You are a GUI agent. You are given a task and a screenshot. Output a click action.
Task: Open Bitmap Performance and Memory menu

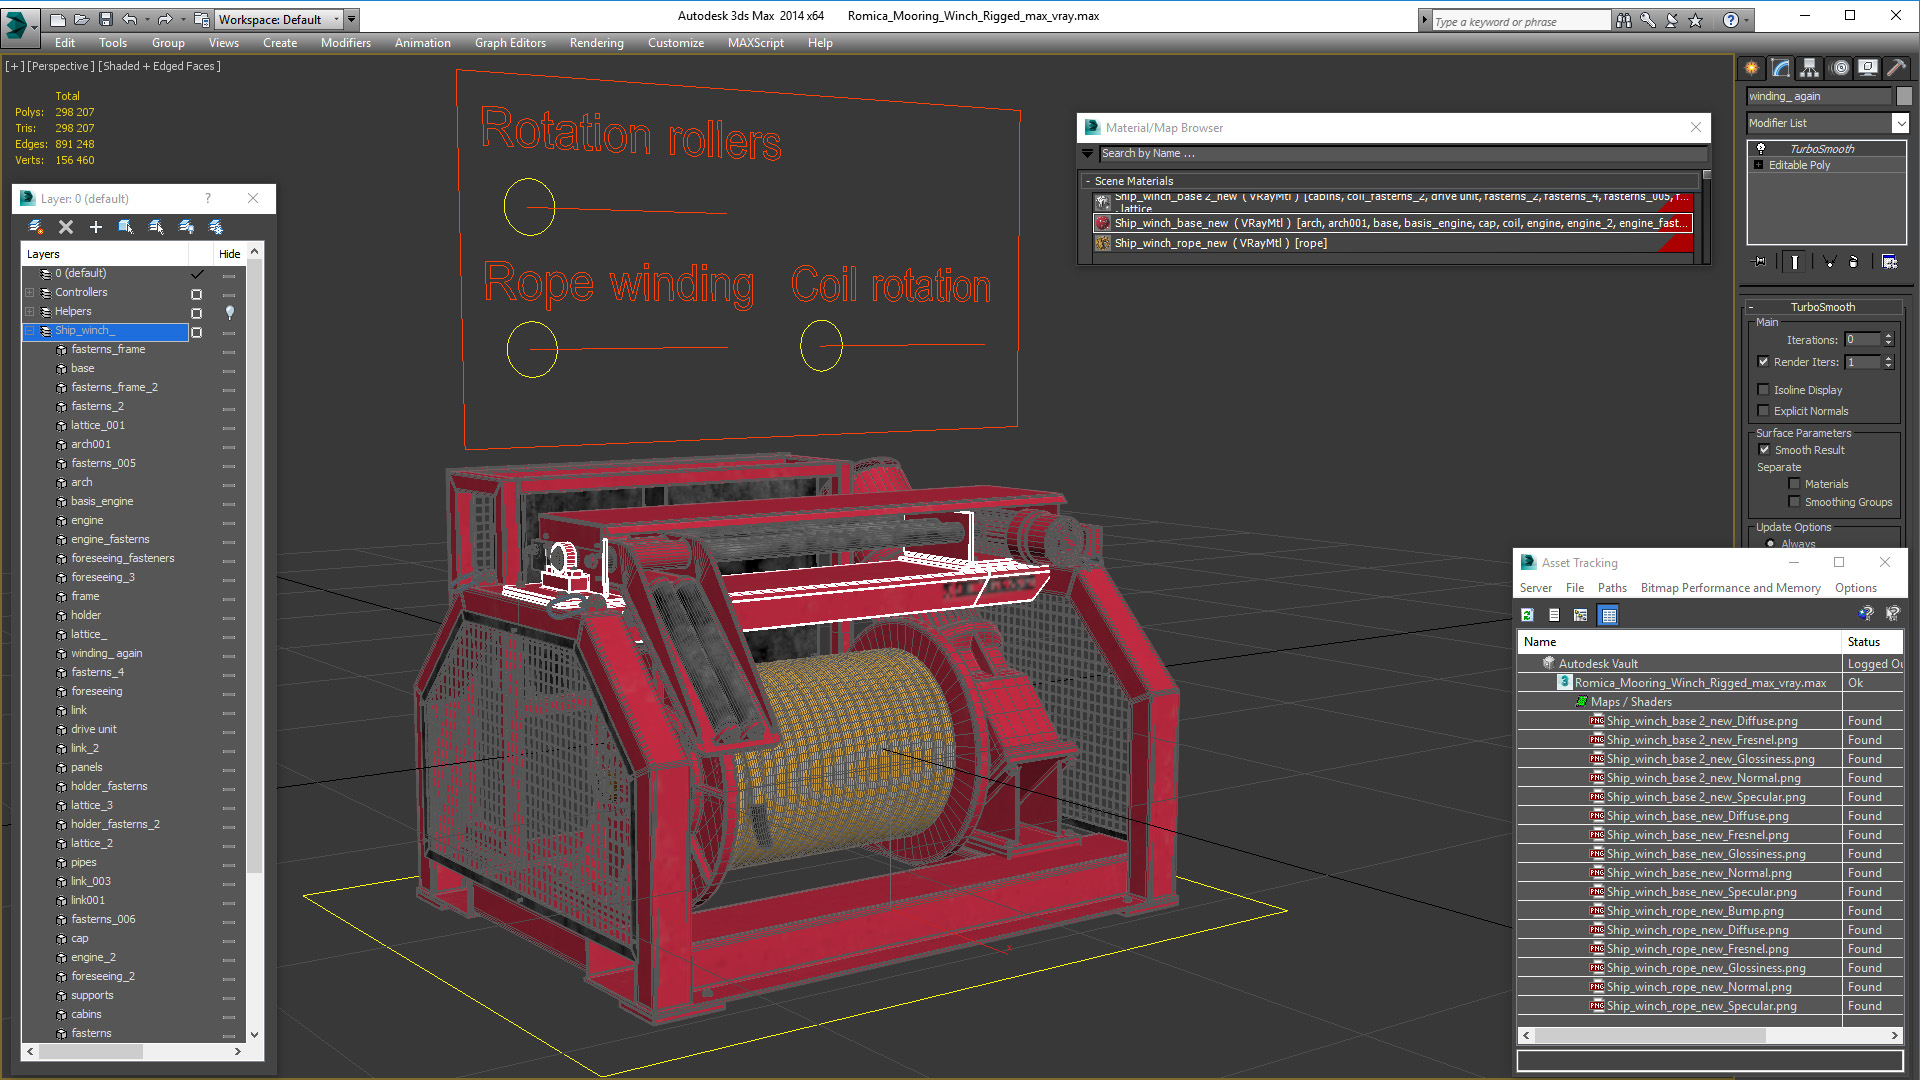[x=1731, y=588]
